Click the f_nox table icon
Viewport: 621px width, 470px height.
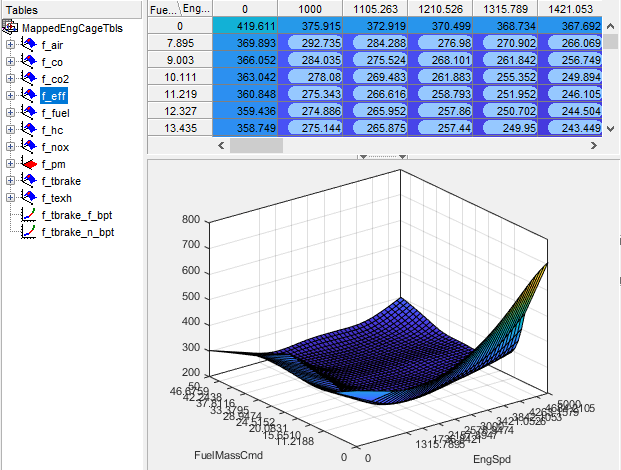29,147
